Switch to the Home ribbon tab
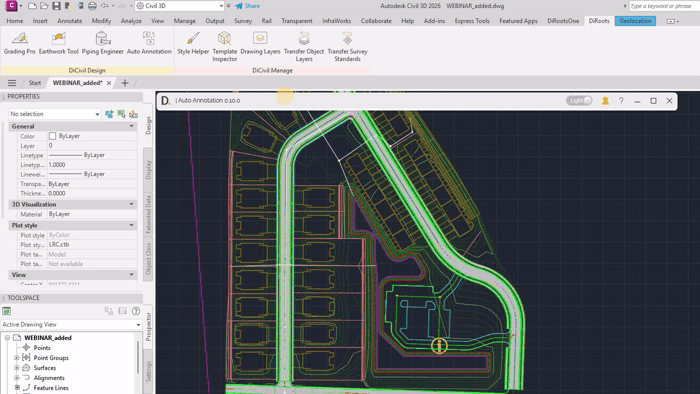This screenshot has height=394, width=700. (x=15, y=21)
